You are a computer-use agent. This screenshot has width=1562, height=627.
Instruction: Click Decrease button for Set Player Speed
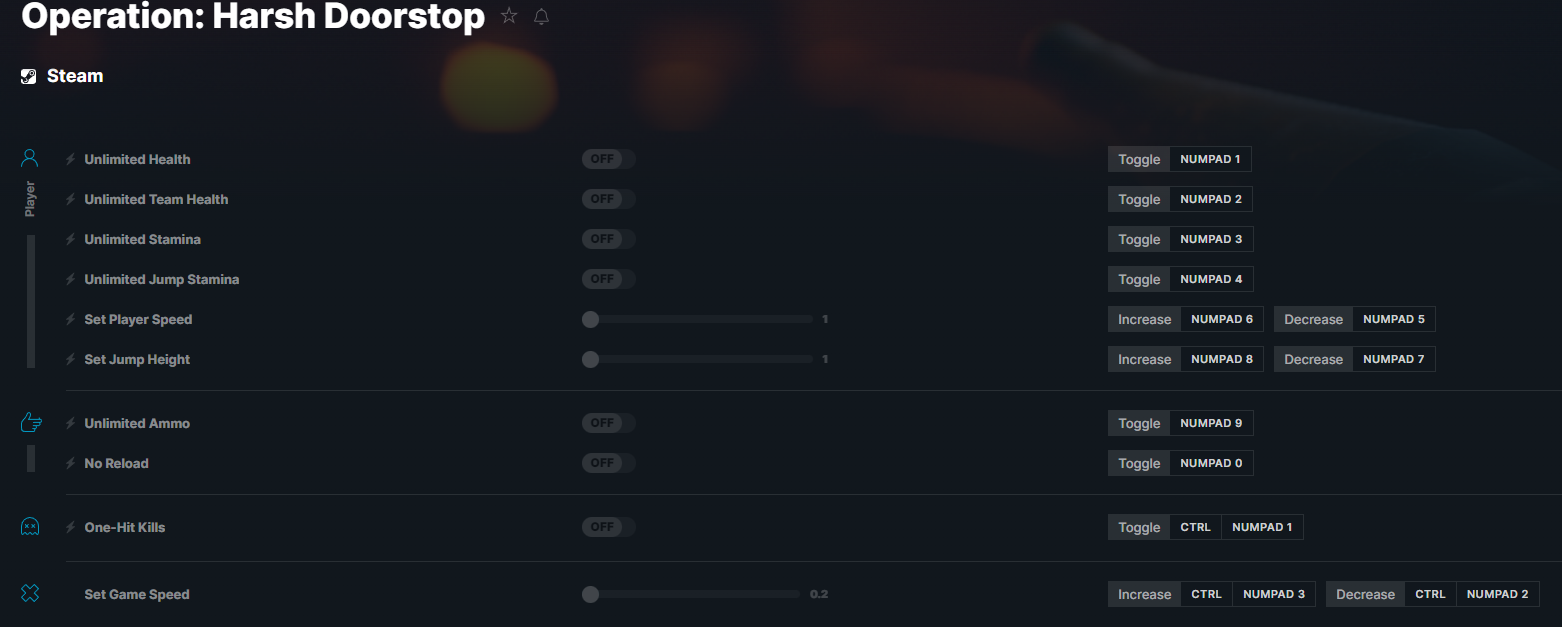click(1313, 319)
